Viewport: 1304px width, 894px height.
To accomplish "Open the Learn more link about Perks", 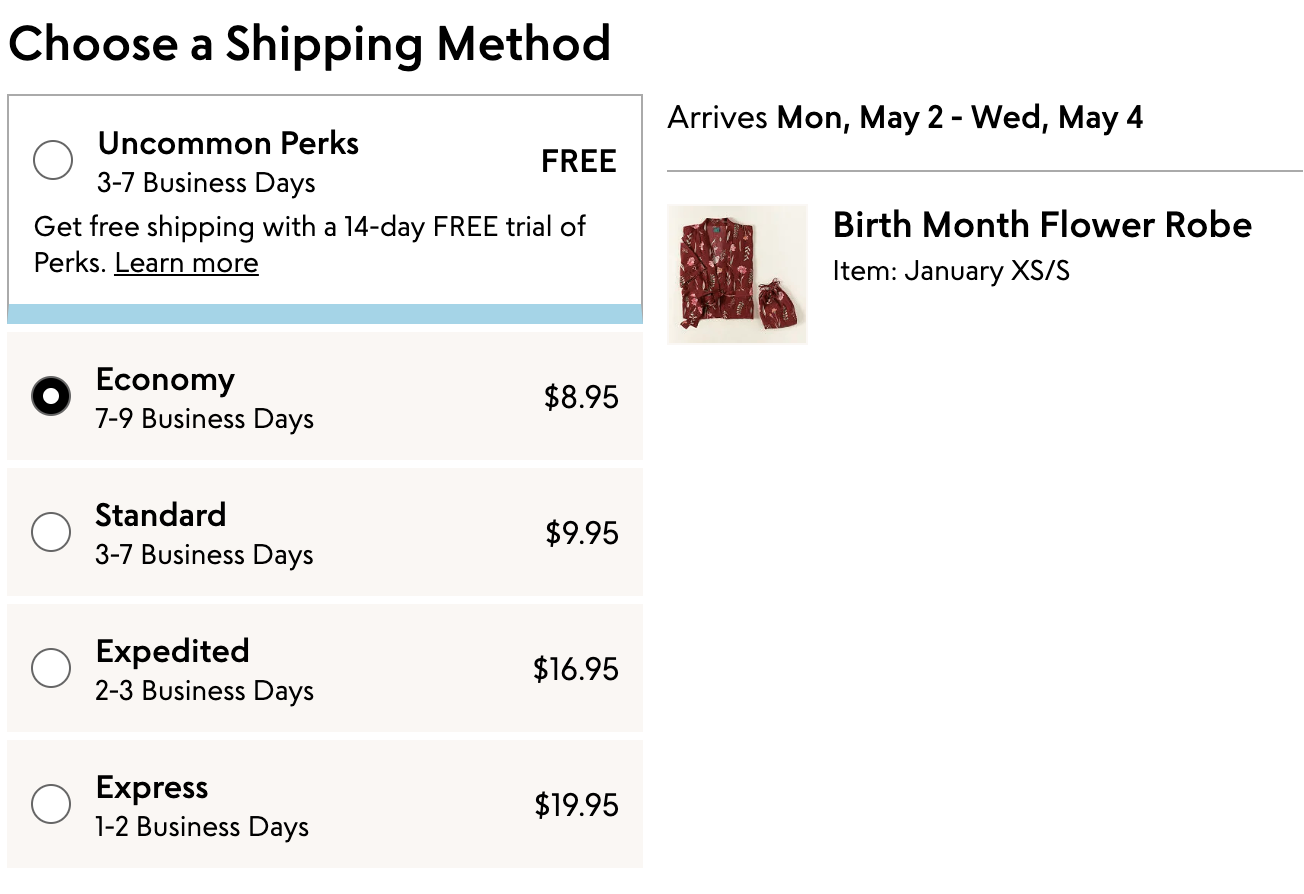I will click(x=187, y=263).
